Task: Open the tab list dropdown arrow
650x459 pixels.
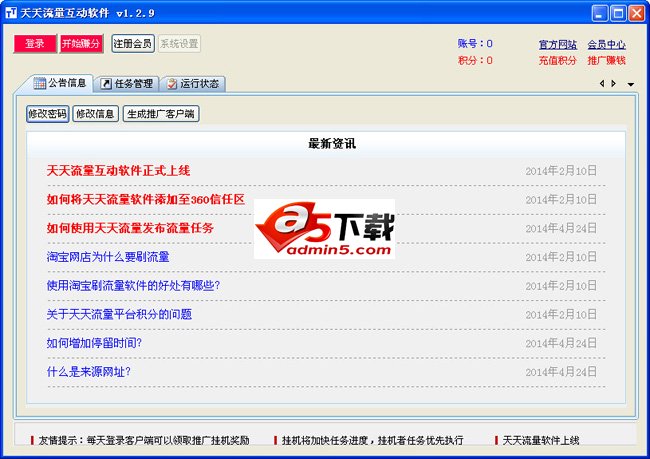Action: [631, 84]
